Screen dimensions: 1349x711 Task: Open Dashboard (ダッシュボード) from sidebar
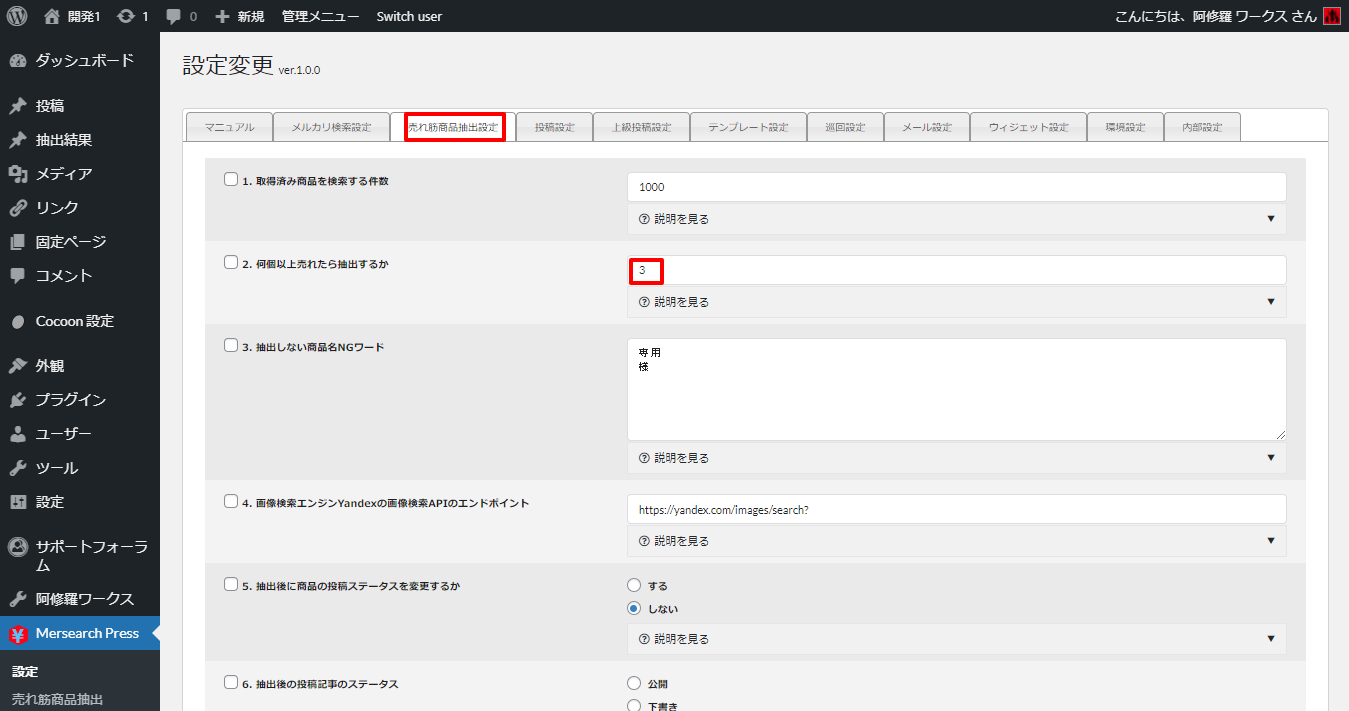coord(84,60)
